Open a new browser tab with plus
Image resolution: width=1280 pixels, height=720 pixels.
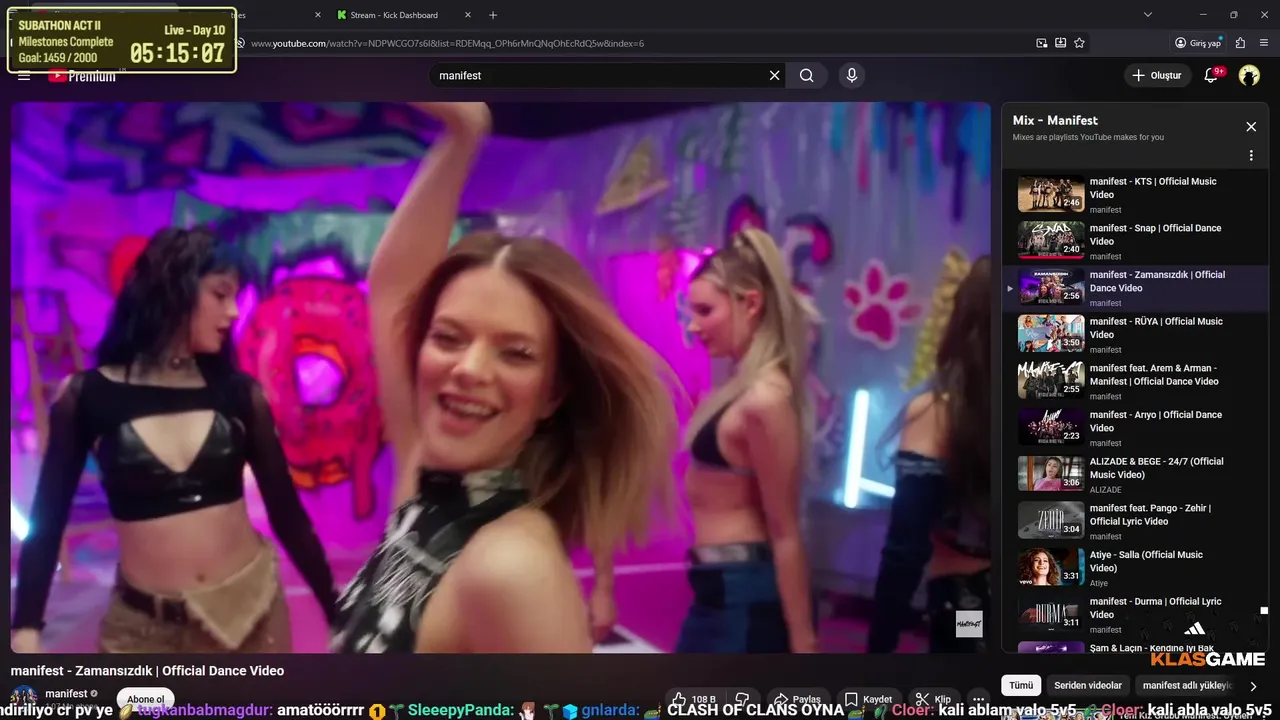pyautogui.click(x=493, y=15)
